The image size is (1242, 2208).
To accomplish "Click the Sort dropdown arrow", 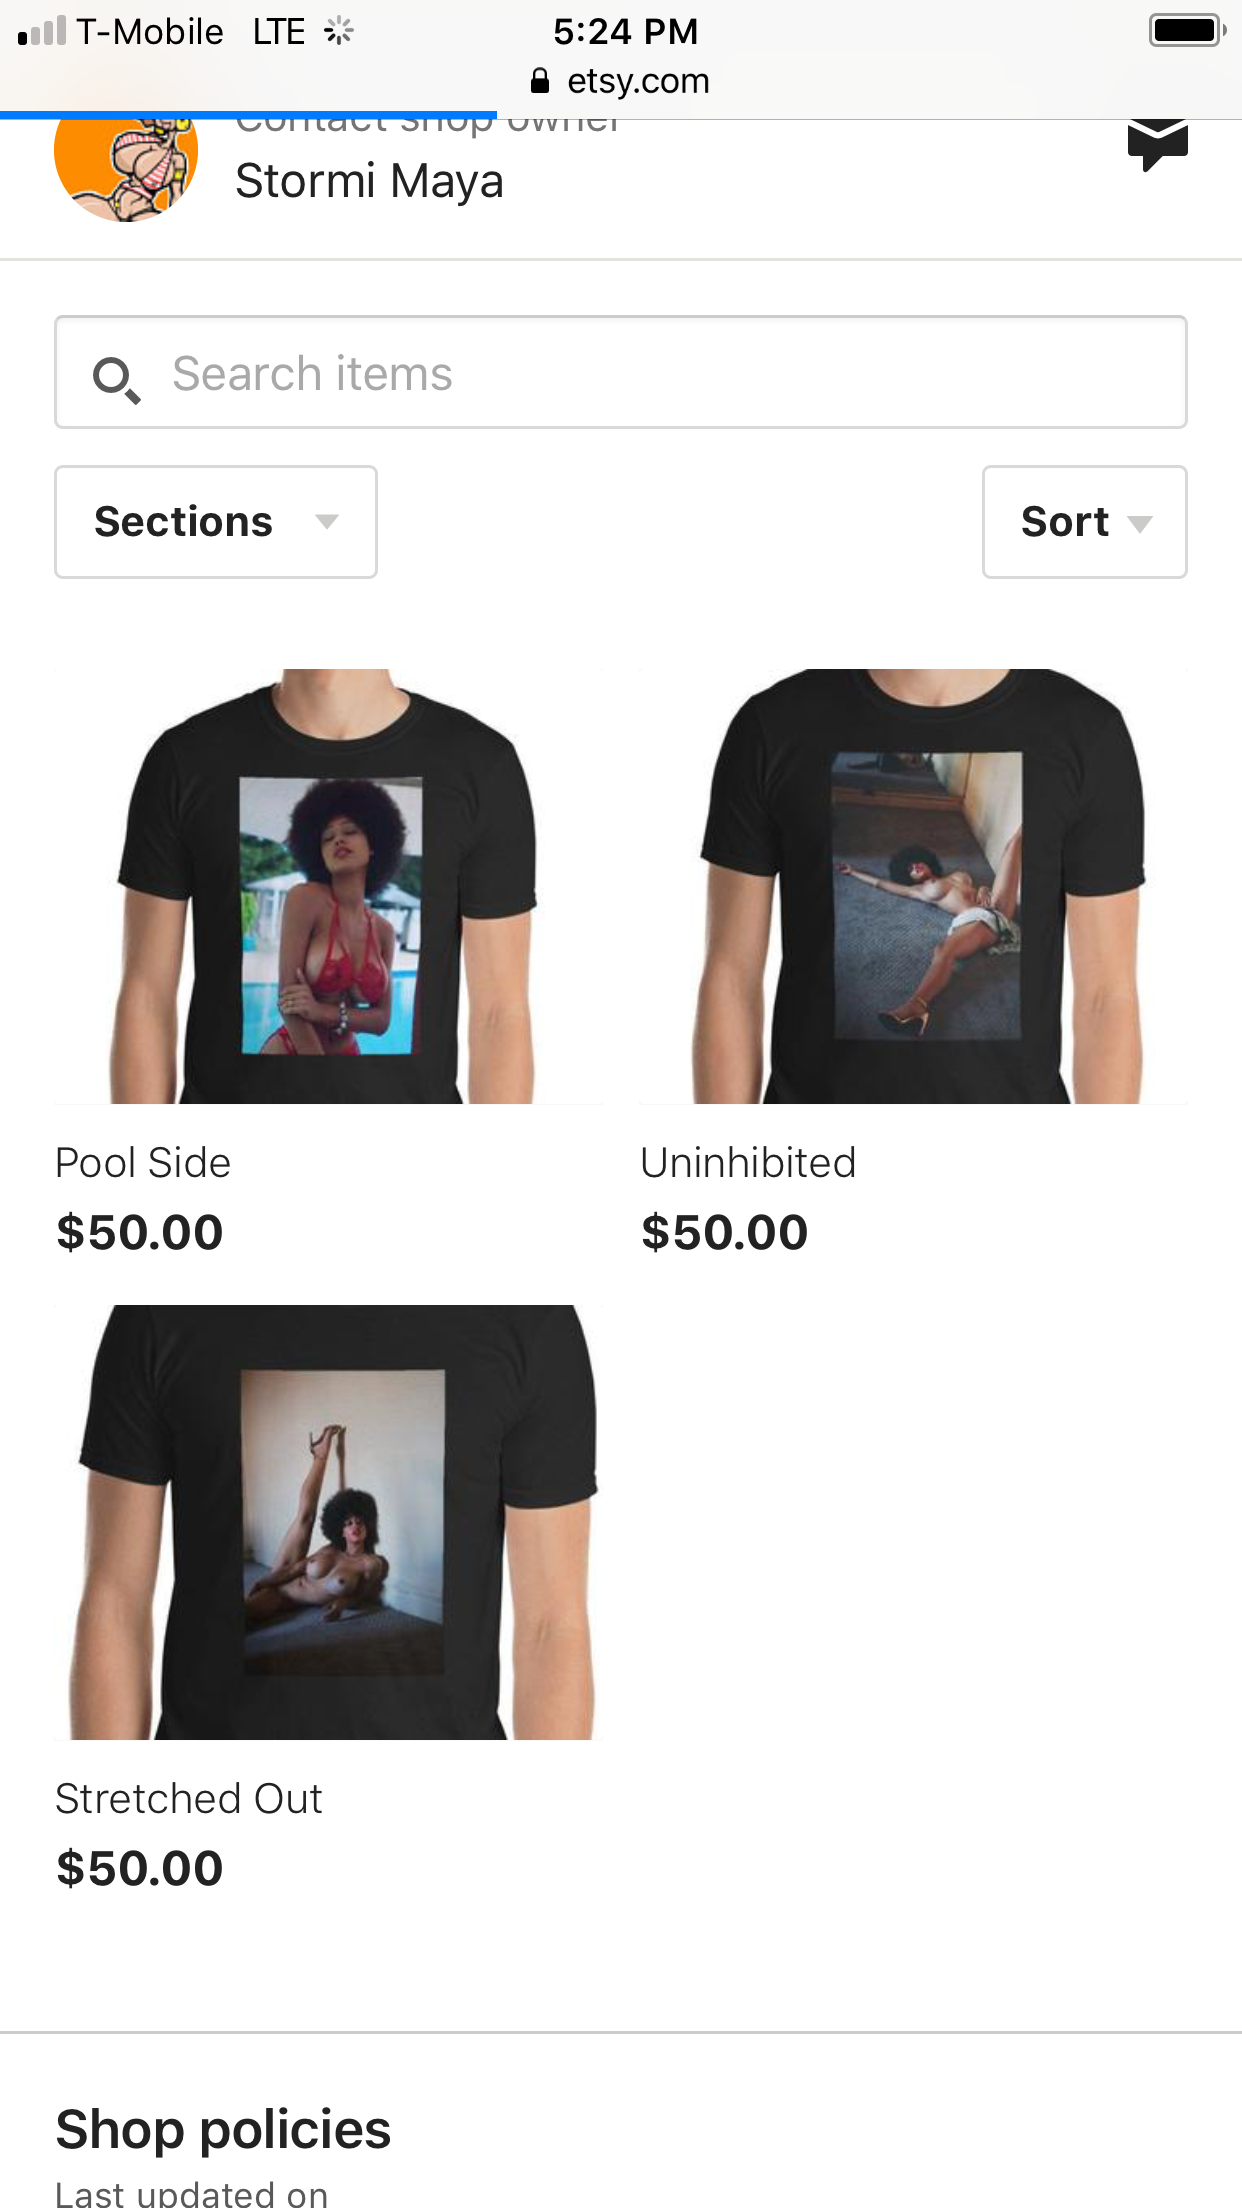I will click(x=1140, y=523).
